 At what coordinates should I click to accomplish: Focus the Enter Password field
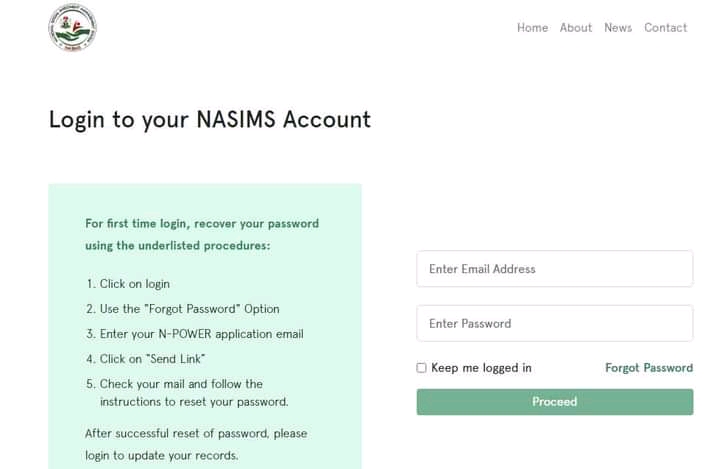pyautogui.click(x=555, y=323)
